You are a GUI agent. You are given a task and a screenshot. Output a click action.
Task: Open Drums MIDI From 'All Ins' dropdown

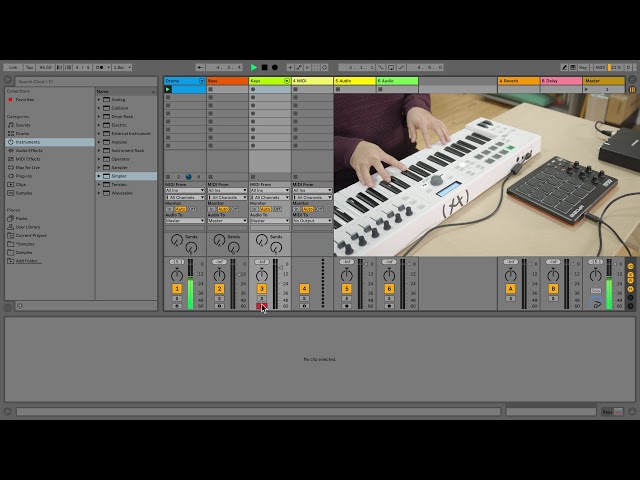pos(185,191)
